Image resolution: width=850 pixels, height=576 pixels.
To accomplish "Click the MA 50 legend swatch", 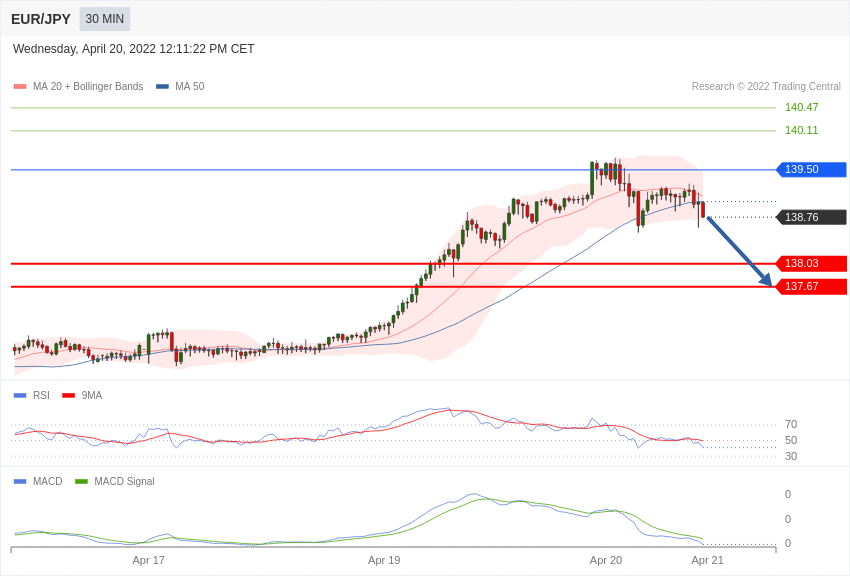I will 162,86.
